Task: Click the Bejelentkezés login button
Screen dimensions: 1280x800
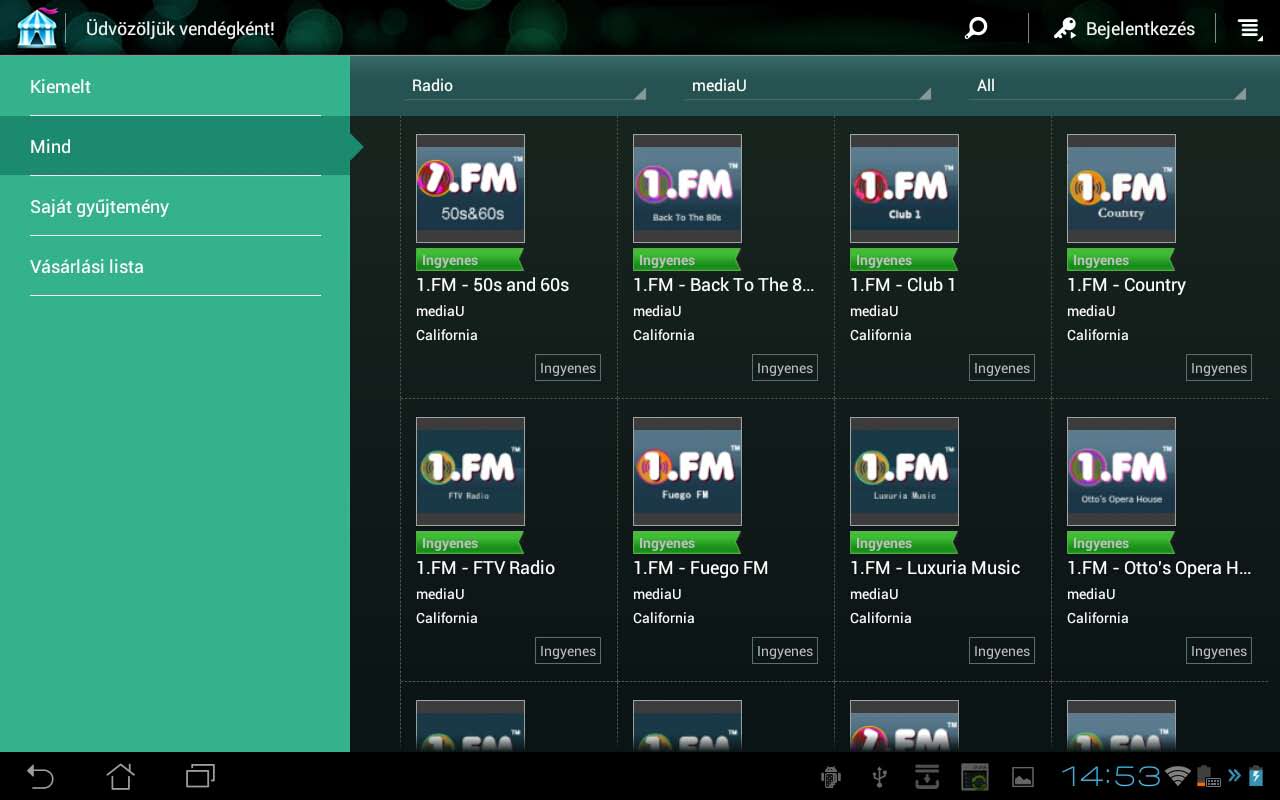Action: click(1124, 29)
